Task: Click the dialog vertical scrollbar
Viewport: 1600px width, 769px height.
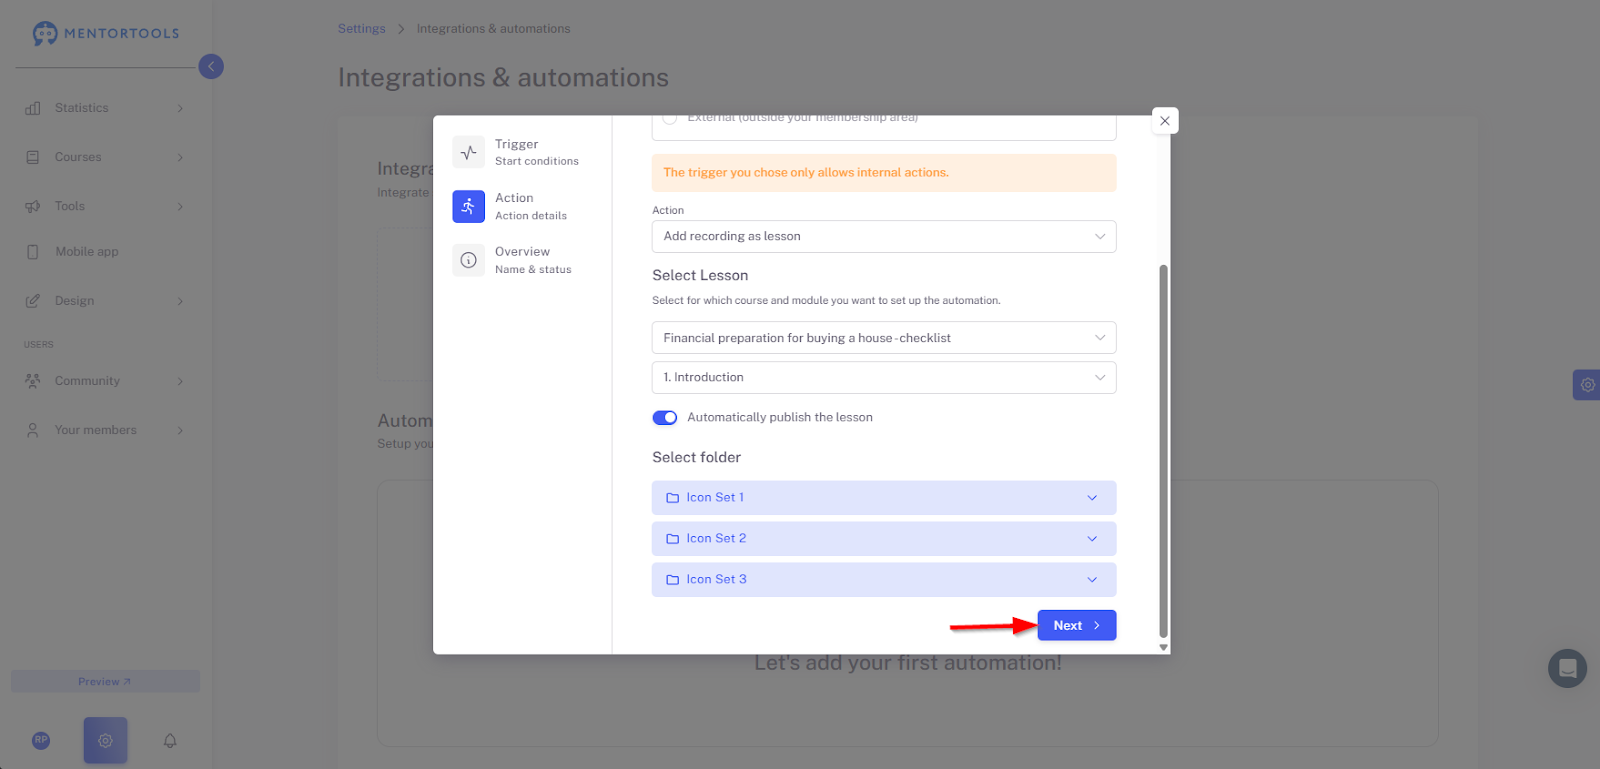Action: (1163, 450)
